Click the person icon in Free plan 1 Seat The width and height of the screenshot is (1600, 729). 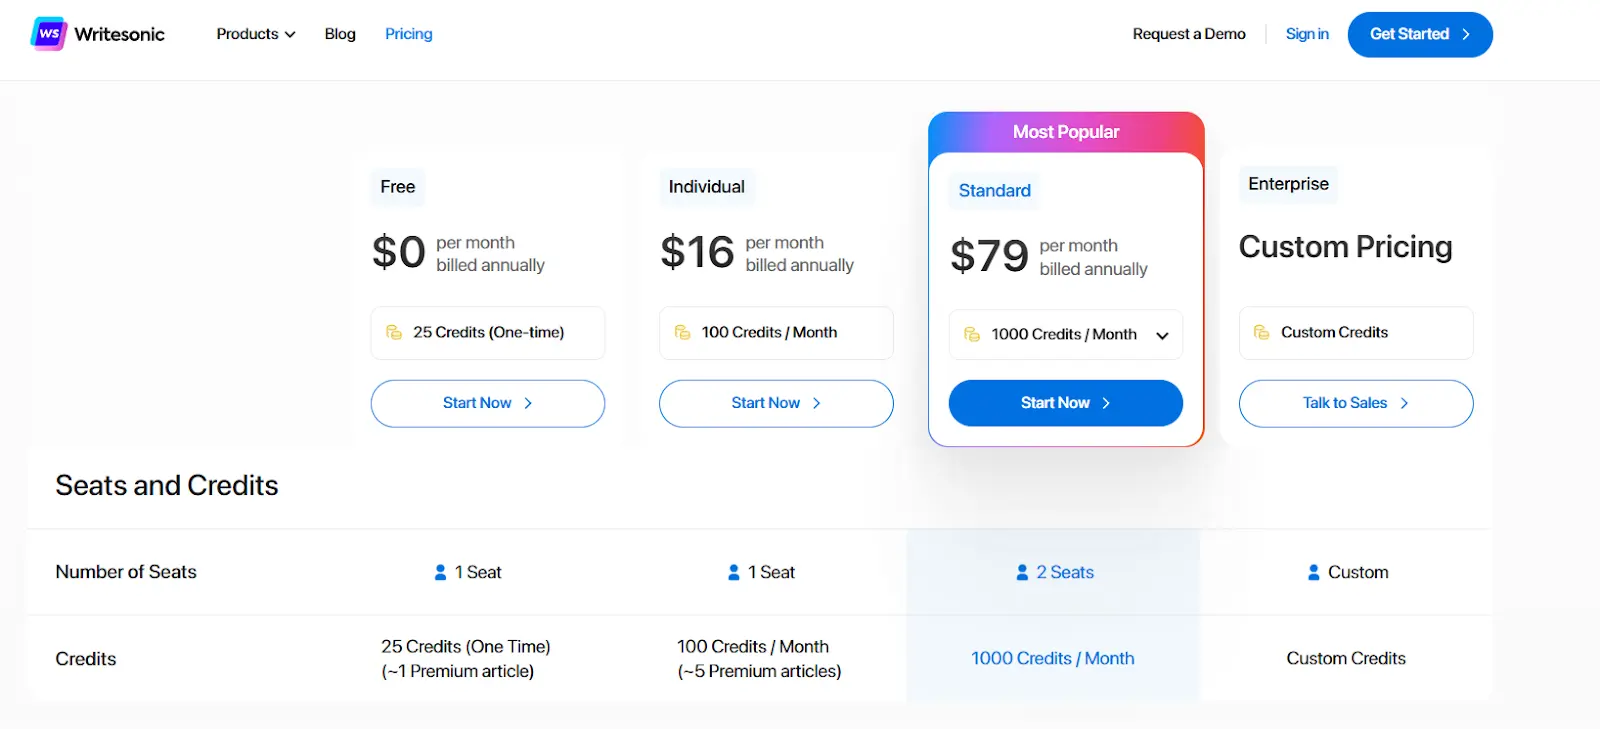pyautogui.click(x=441, y=572)
